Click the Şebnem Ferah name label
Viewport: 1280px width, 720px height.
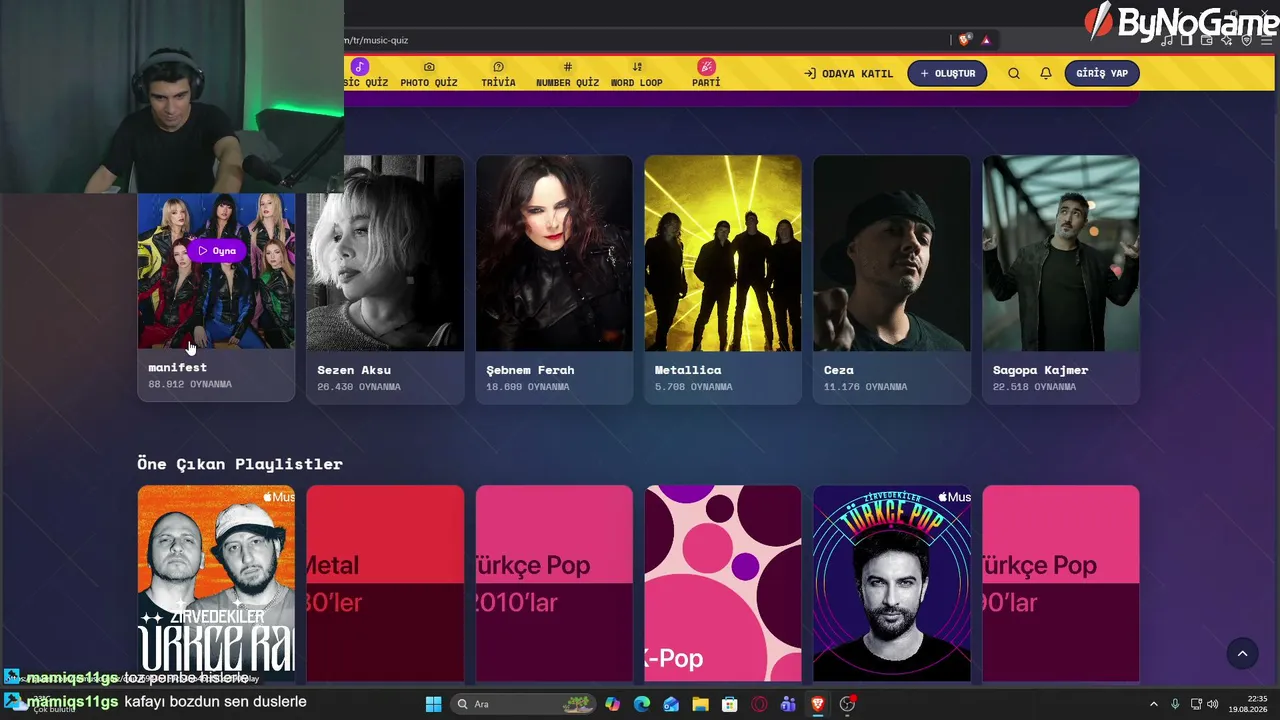pyautogui.click(x=530, y=370)
